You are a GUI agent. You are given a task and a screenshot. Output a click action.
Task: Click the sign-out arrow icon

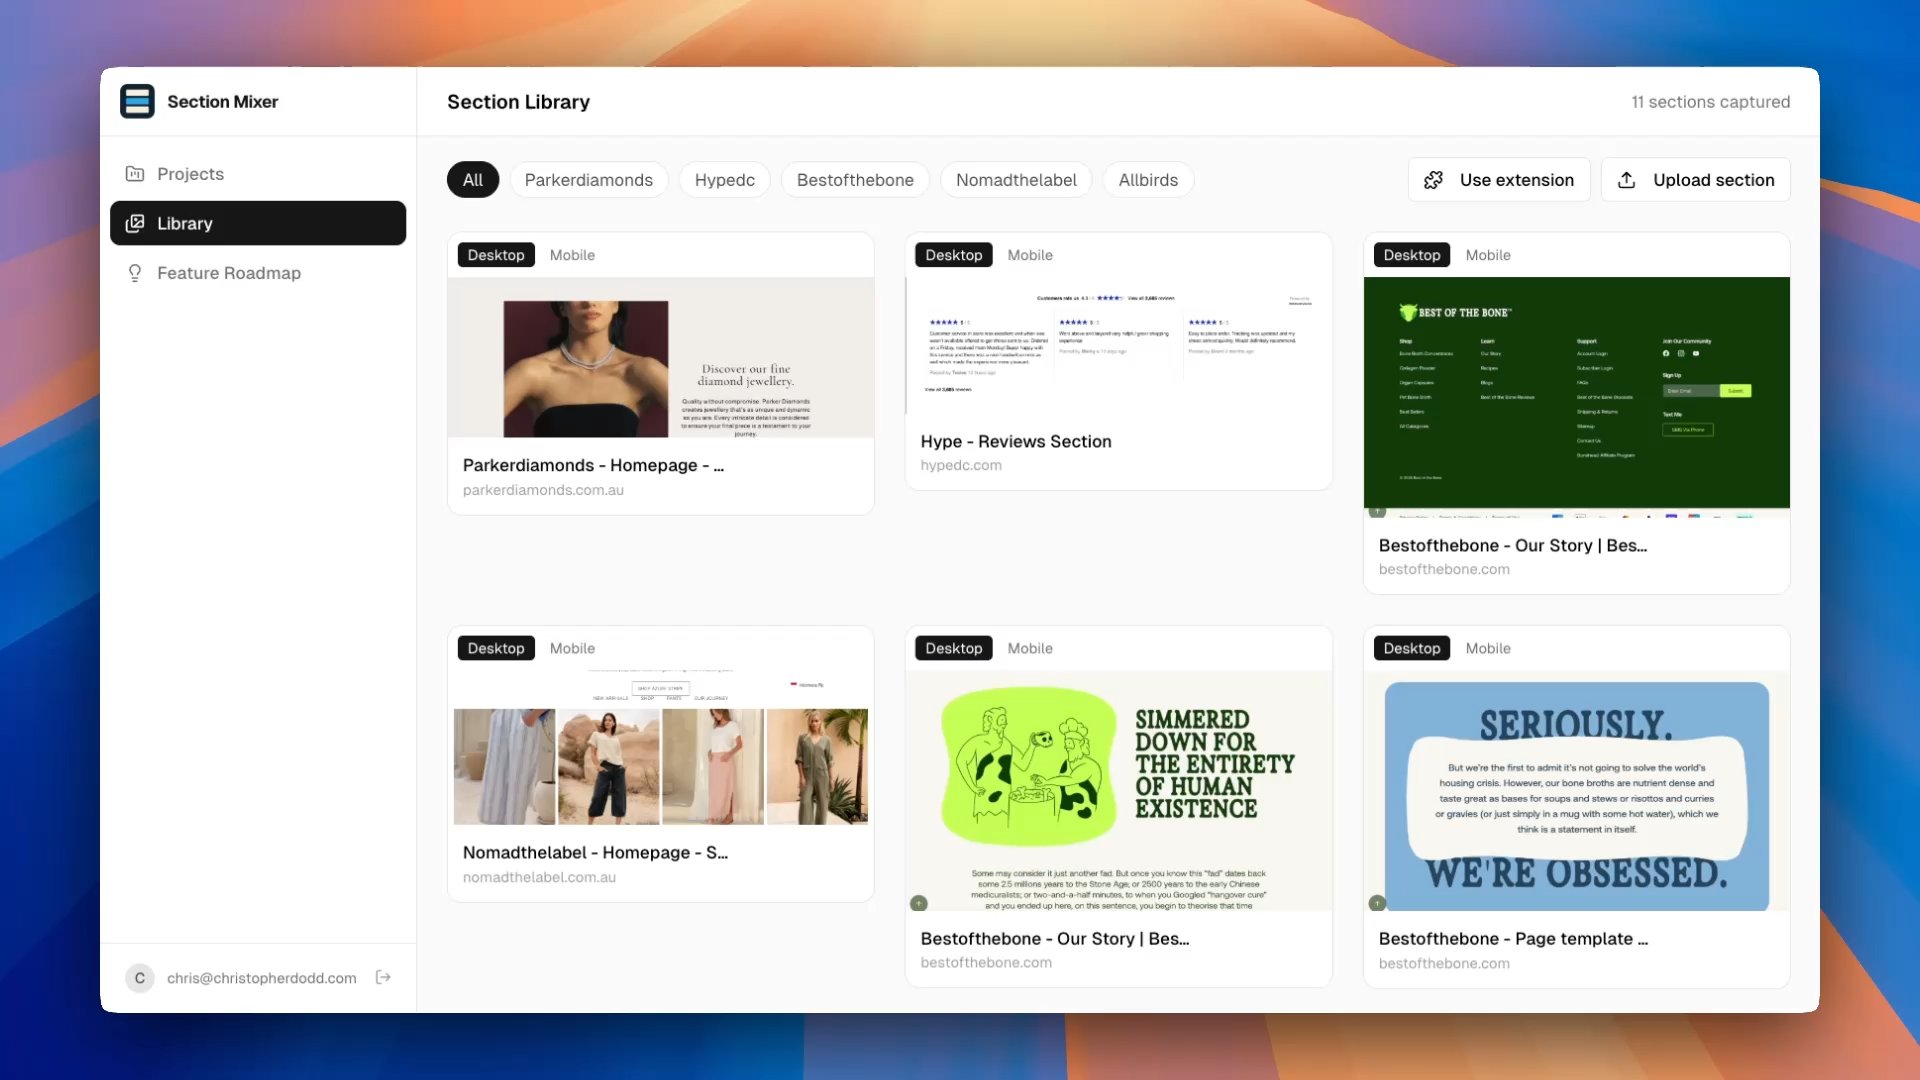[x=383, y=977]
